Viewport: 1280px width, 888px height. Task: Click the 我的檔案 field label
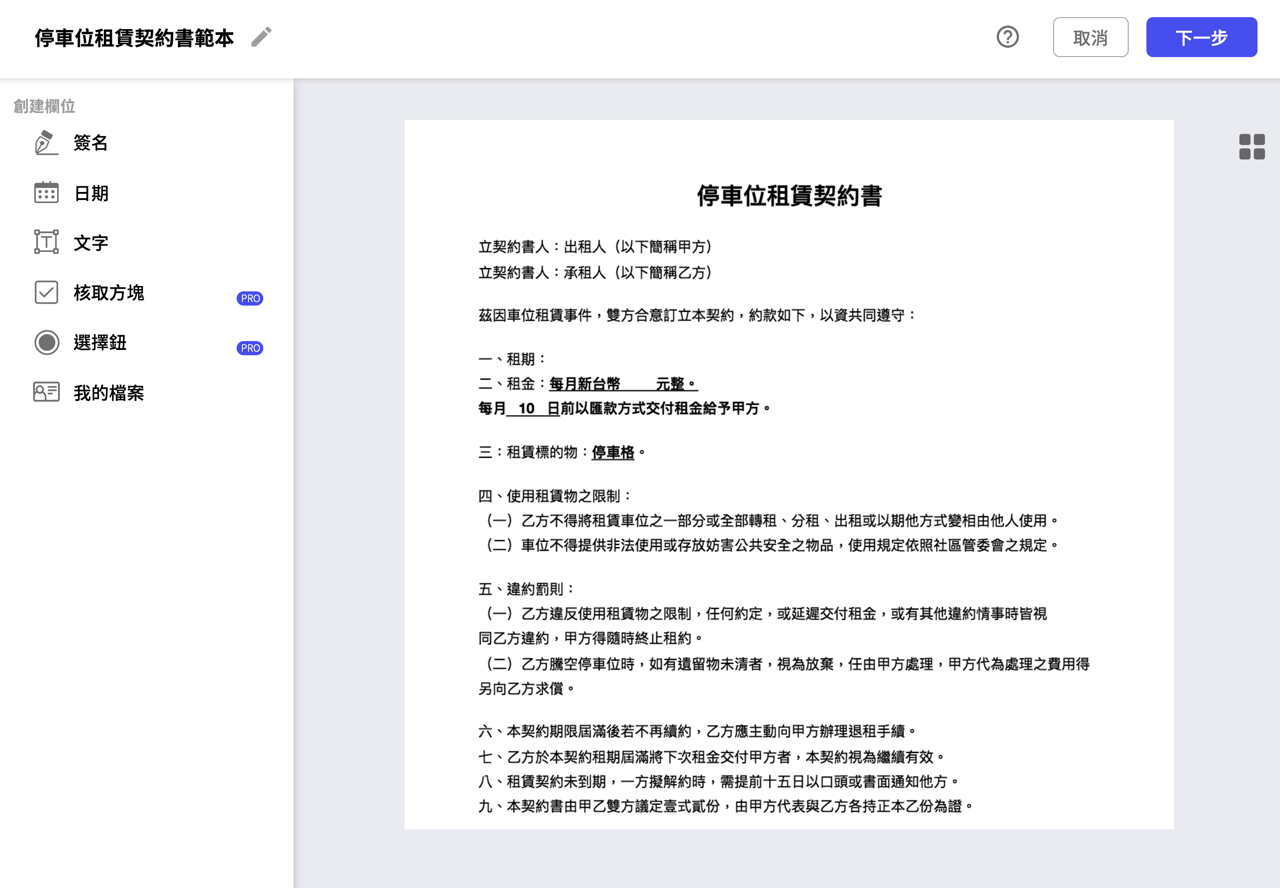109,393
